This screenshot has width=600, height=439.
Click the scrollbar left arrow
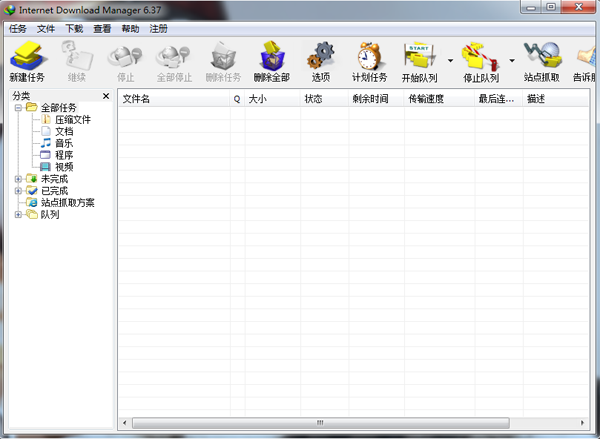(124, 423)
